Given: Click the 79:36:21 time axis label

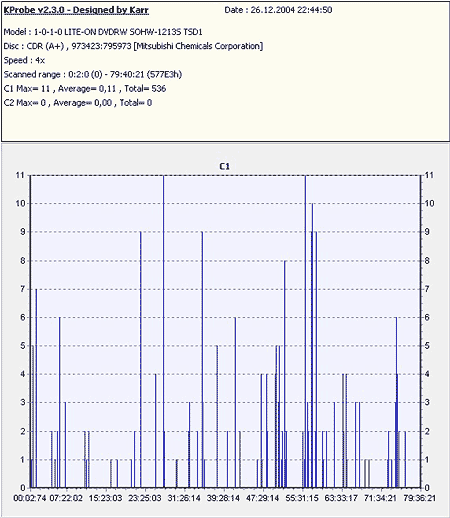Looking at the screenshot, I should (419, 498).
